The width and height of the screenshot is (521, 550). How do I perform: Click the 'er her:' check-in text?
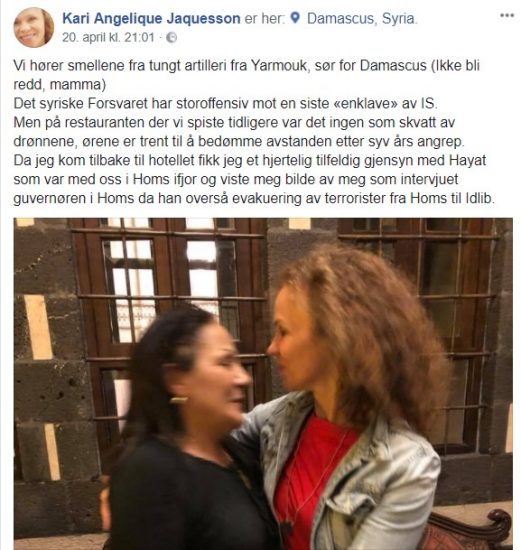(x=265, y=18)
